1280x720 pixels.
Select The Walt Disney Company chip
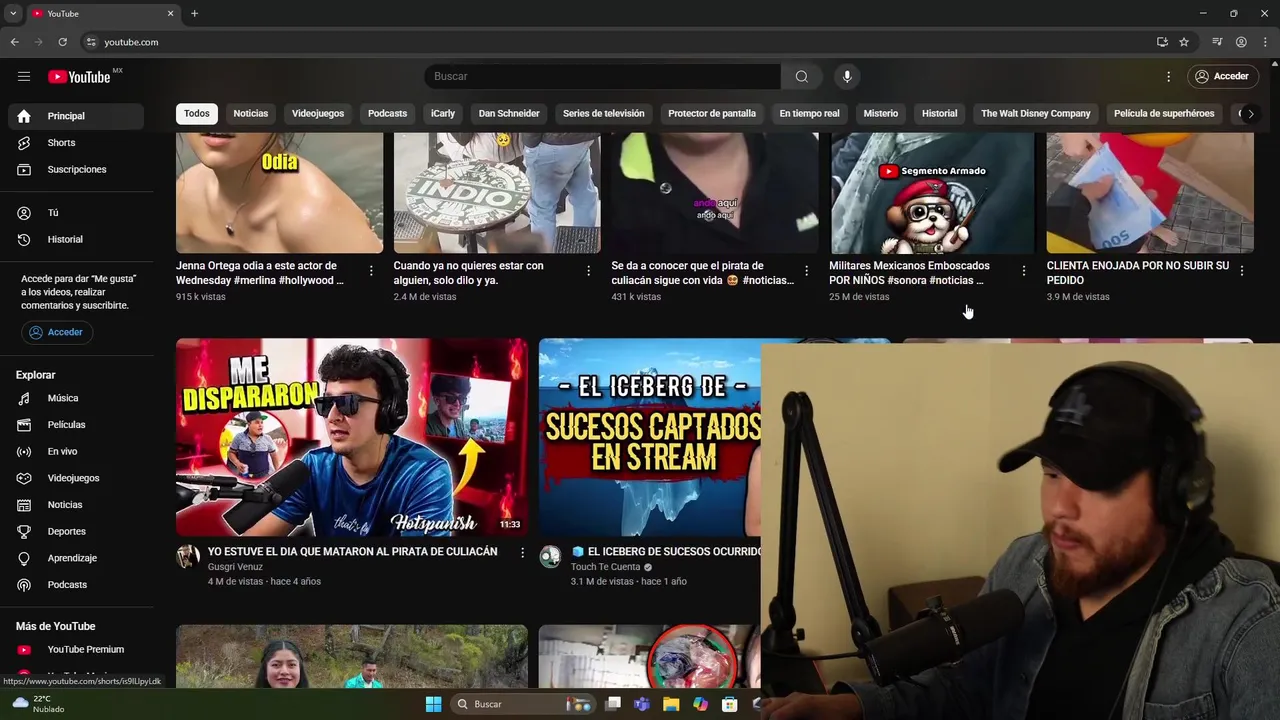click(1036, 113)
